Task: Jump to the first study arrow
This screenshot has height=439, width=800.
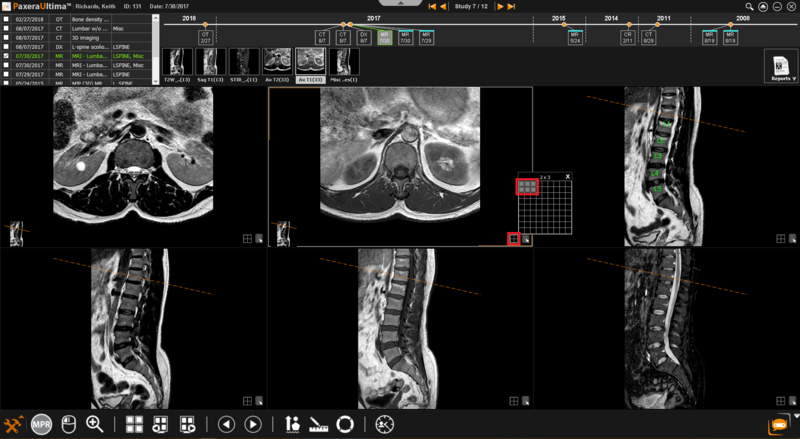Action: [431, 6]
